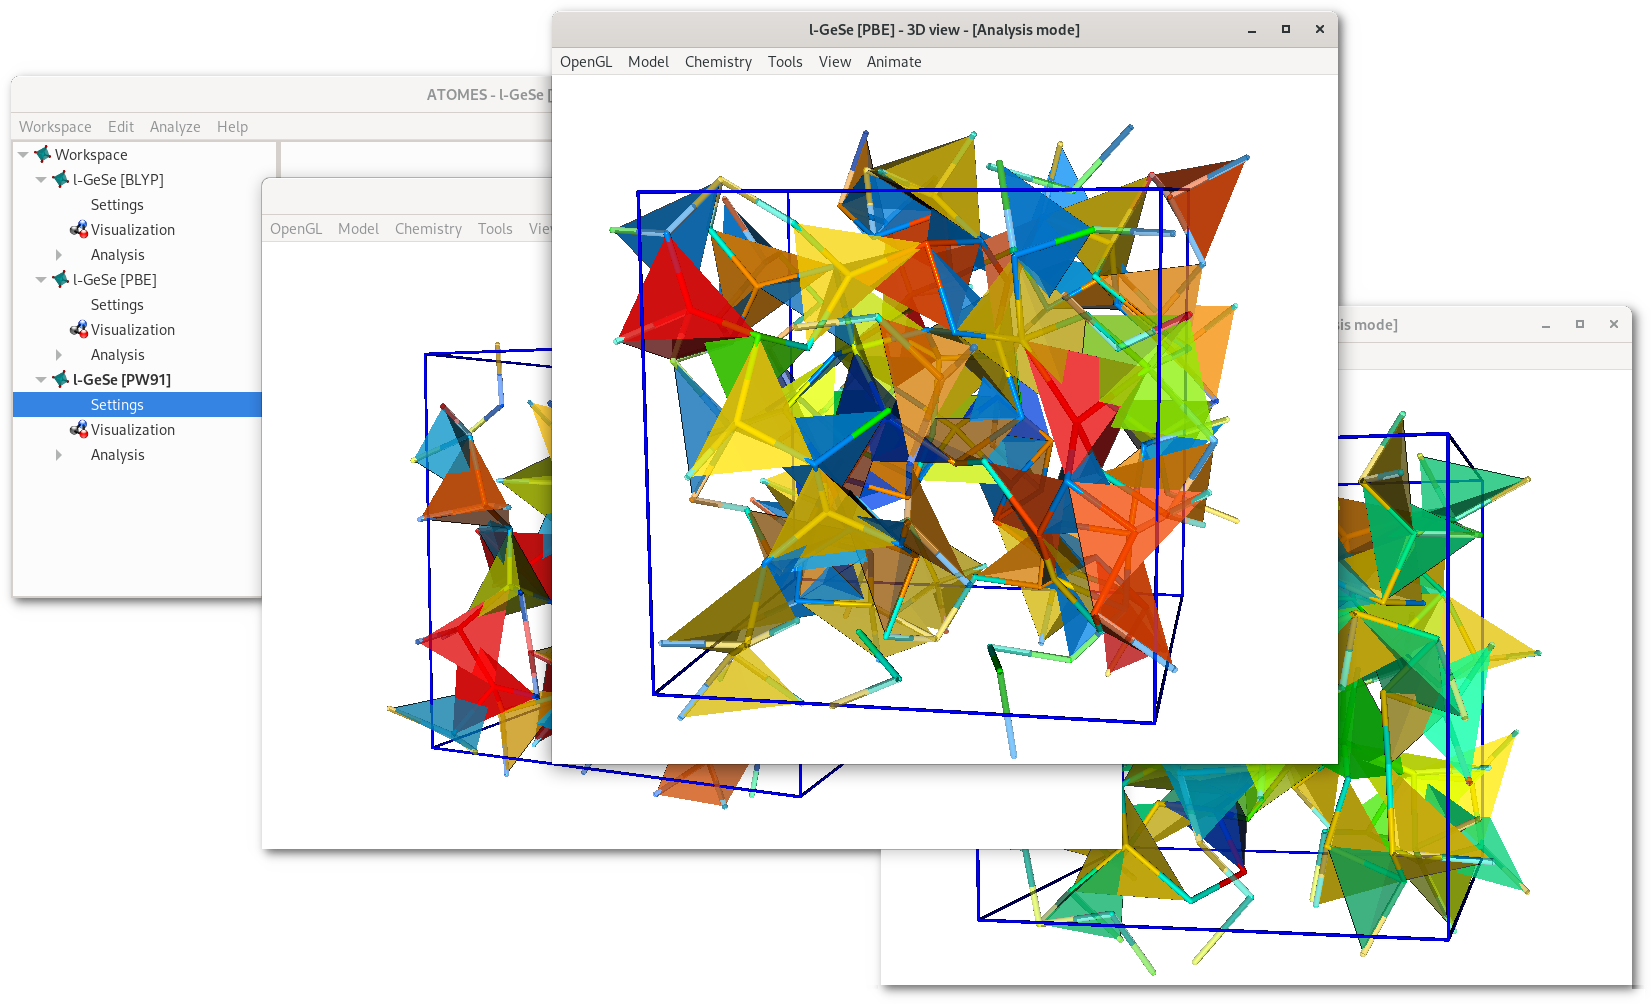Maximize the l-GeSe [PBE] 3D view window
This screenshot has width=1651, height=1008.
coord(1286,30)
